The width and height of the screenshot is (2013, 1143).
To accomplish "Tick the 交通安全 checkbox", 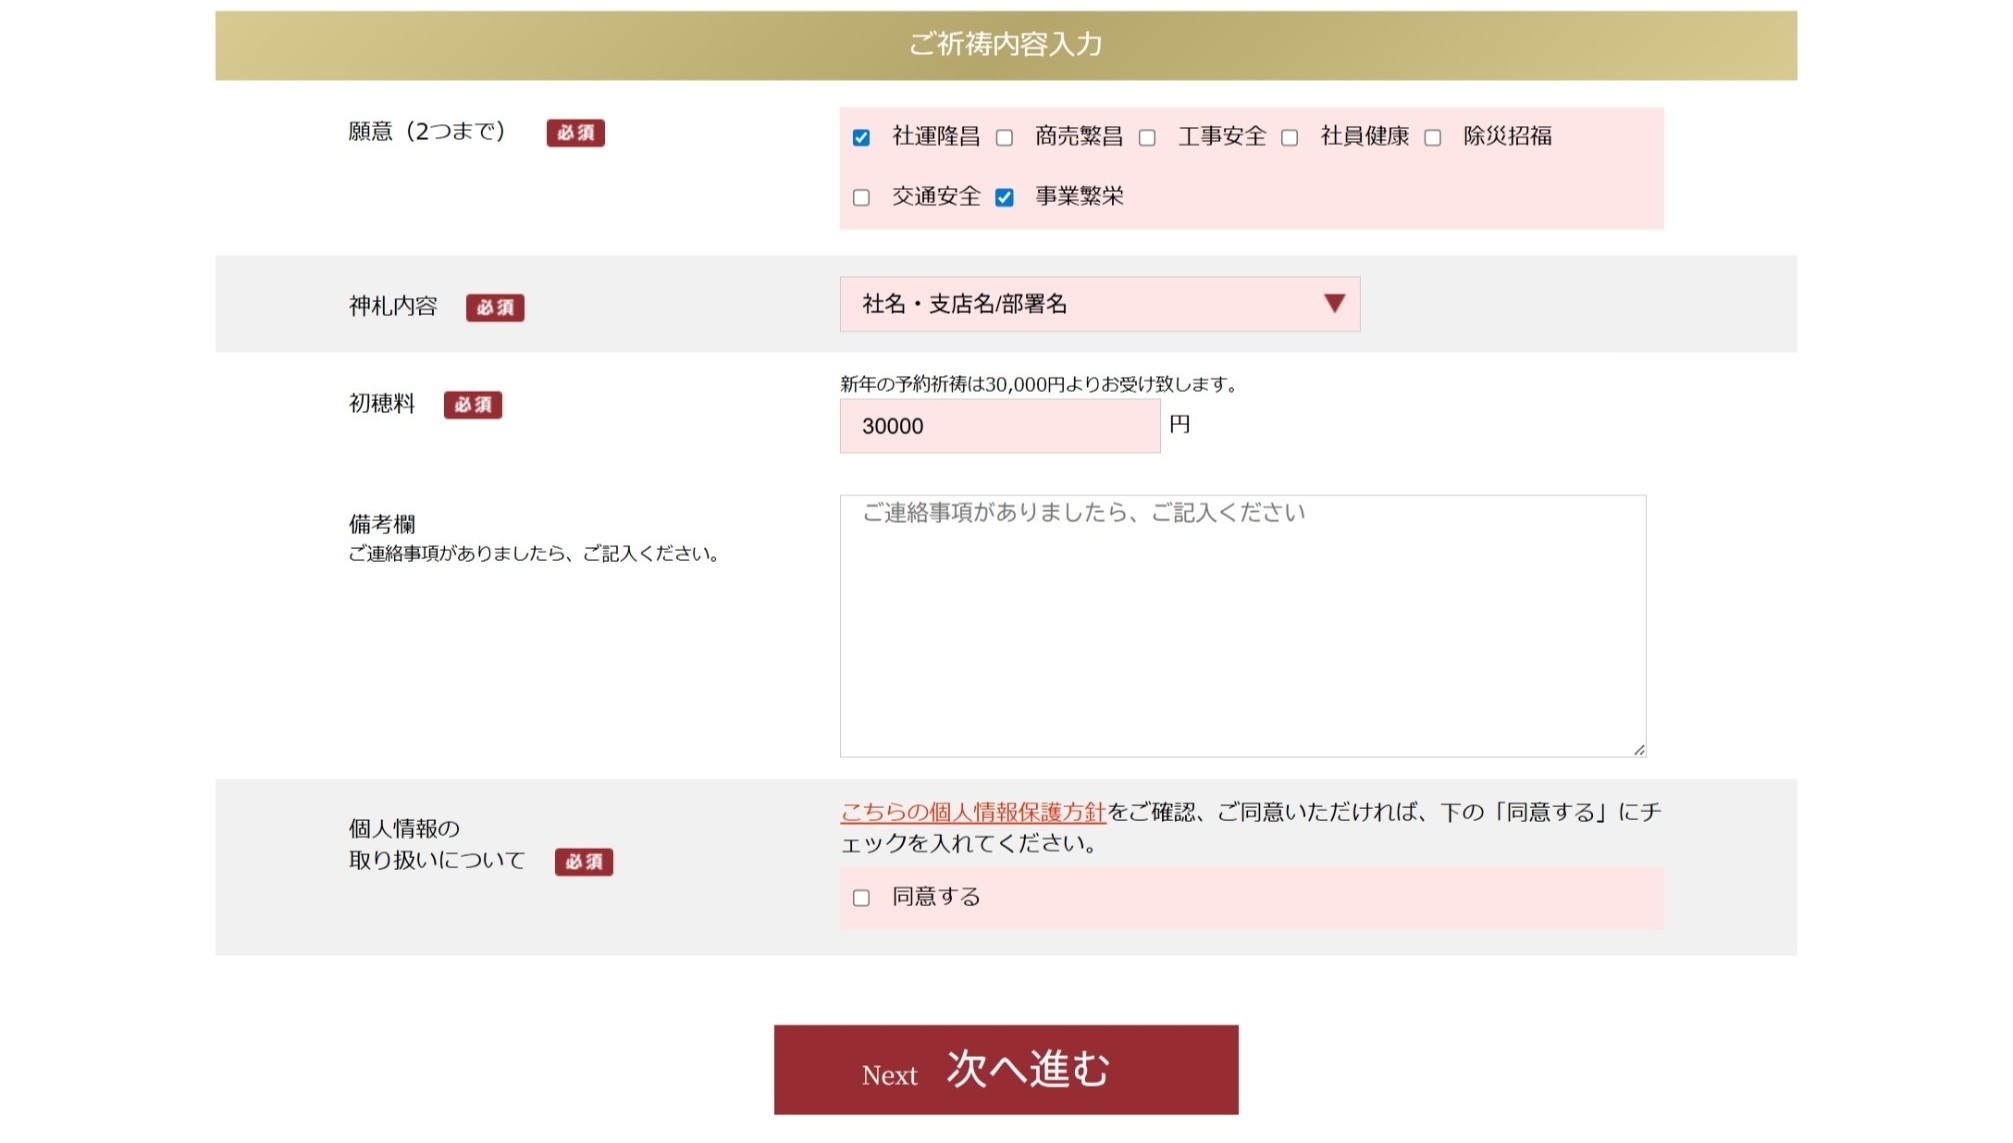I will pos(861,198).
